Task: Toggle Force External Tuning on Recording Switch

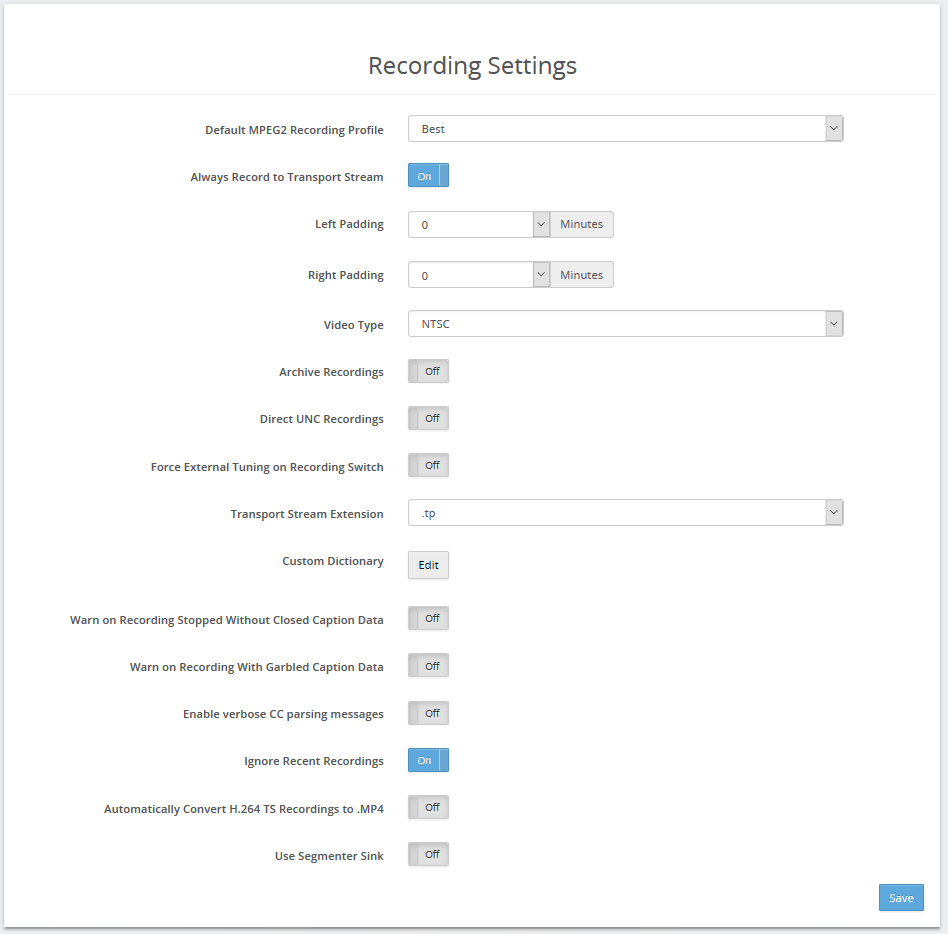Action: (x=428, y=465)
